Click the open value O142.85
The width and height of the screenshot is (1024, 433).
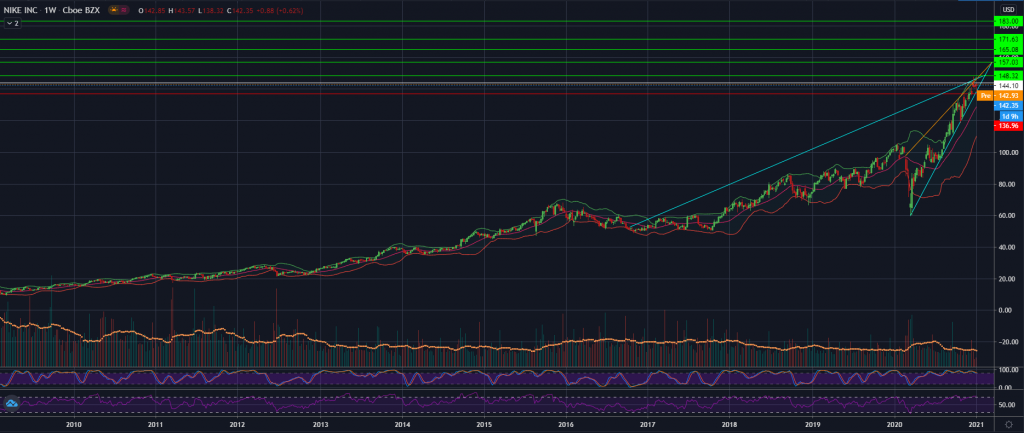pyautogui.click(x=152, y=10)
